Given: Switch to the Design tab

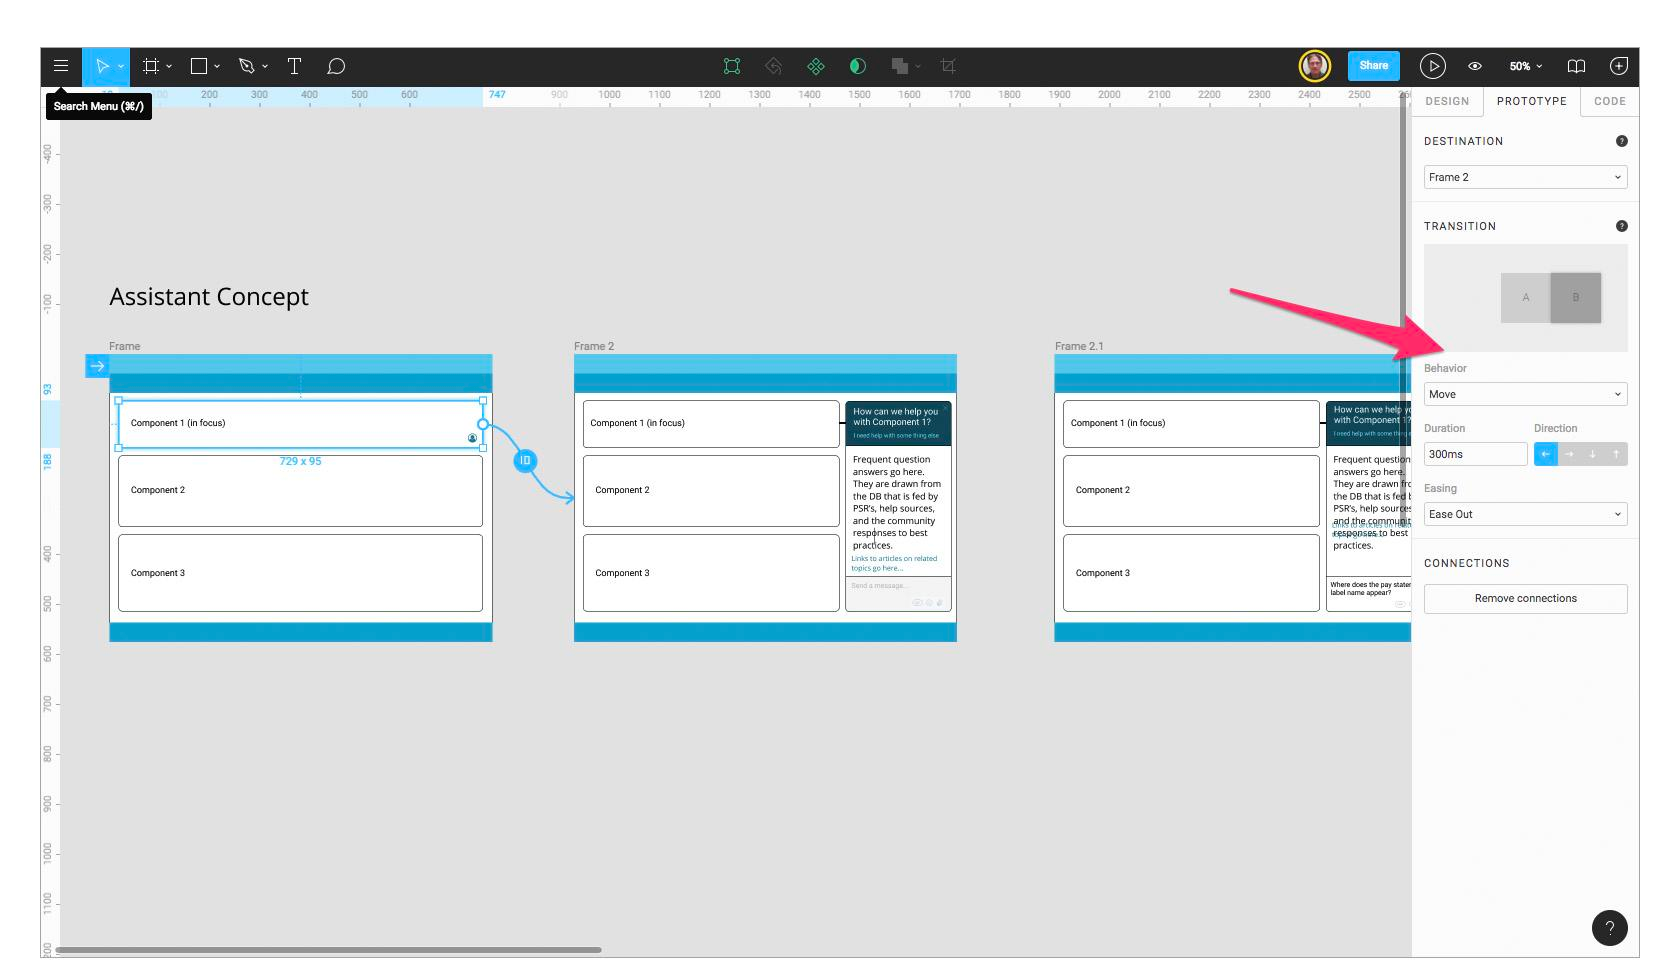Looking at the screenshot, I should point(1447,101).
